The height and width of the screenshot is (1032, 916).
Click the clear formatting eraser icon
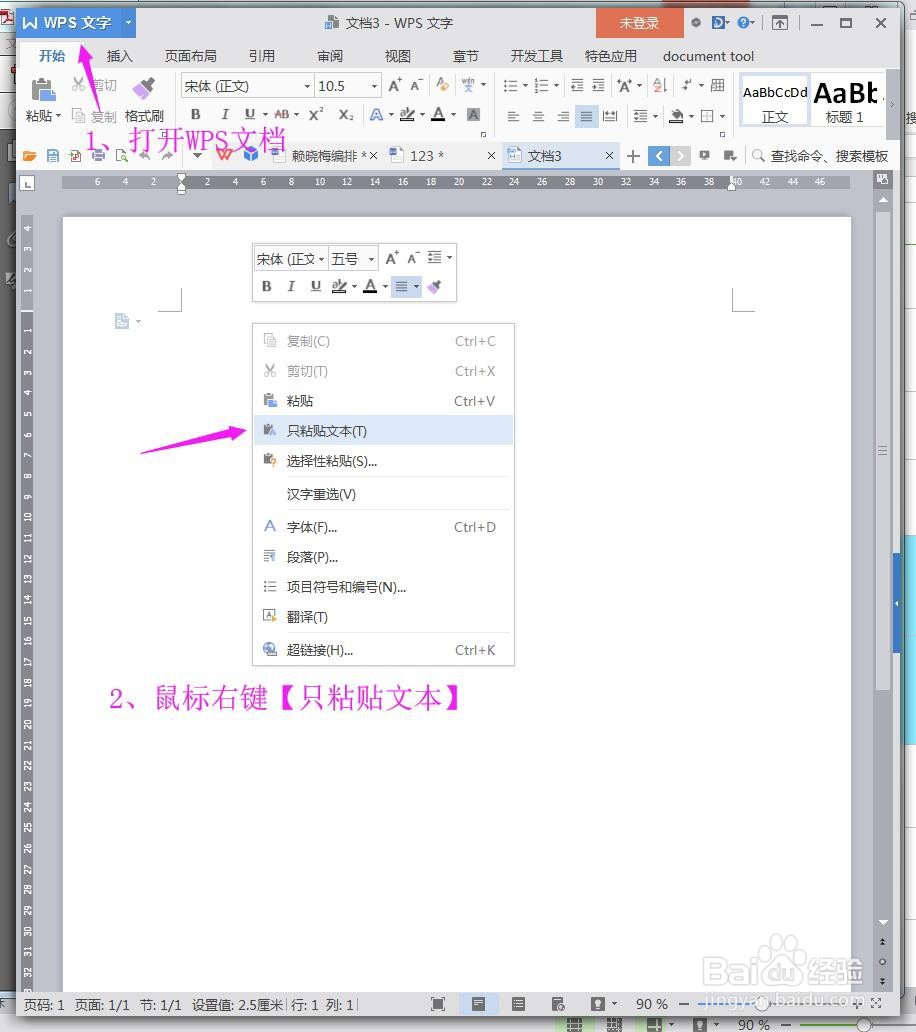coord(442,85)
